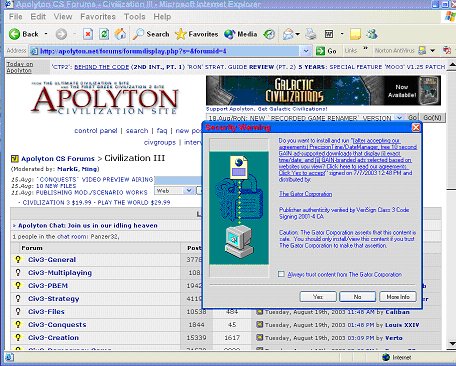Open the Edit menu
The height and width of the screenshot is (366, 456).
(38, 17)
